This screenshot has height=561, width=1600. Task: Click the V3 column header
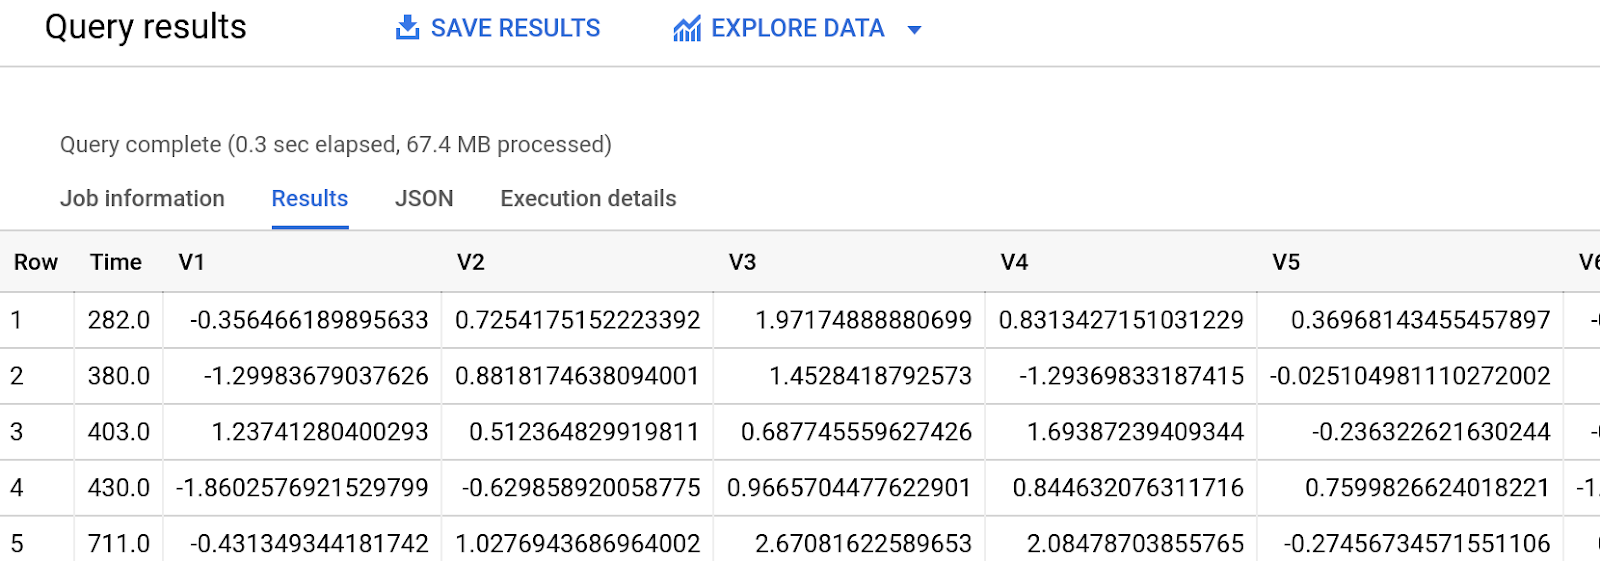pyautogui.click(x=742, y=262)
